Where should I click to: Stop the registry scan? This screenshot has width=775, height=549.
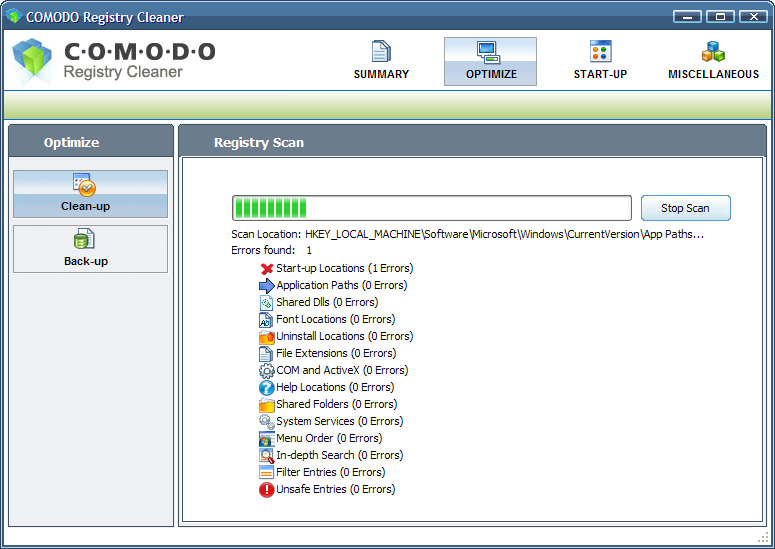[x=686, y=208]
